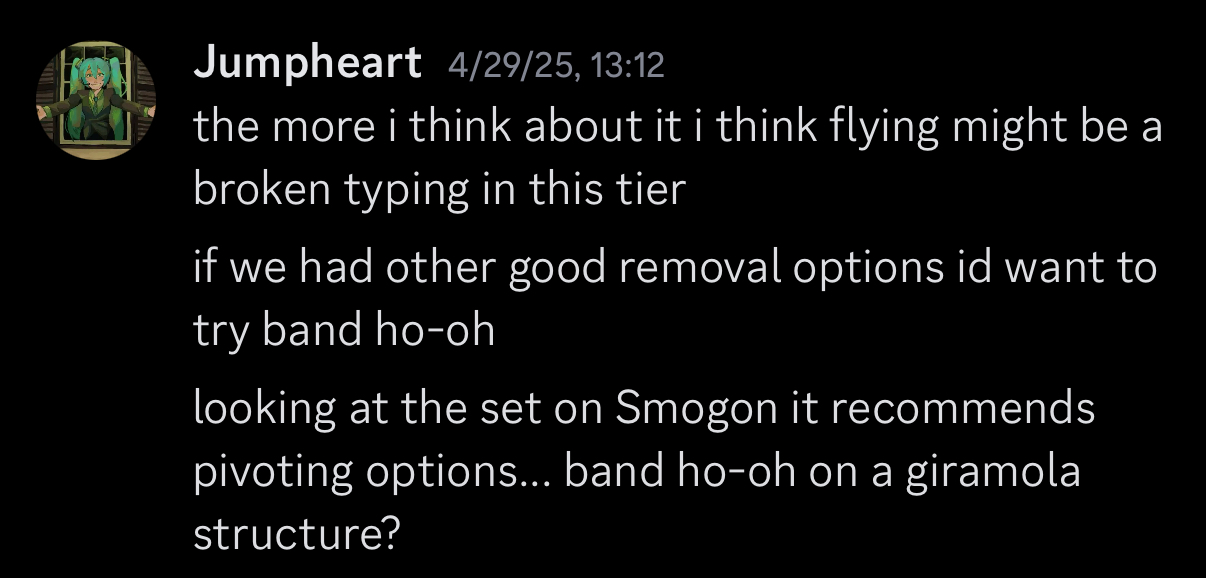
Task: Click the 13:12 time in the timestamp
Action: 628,67
